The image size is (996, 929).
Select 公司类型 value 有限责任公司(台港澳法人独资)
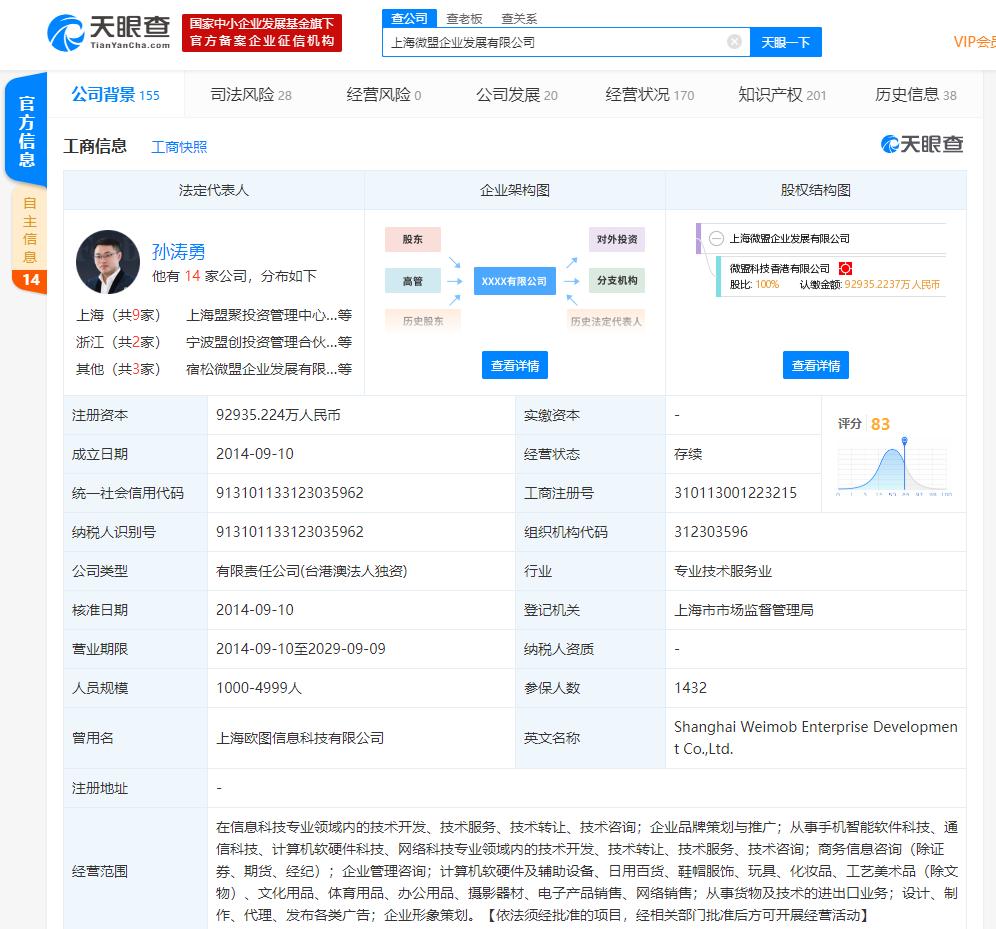coord(311,571)
